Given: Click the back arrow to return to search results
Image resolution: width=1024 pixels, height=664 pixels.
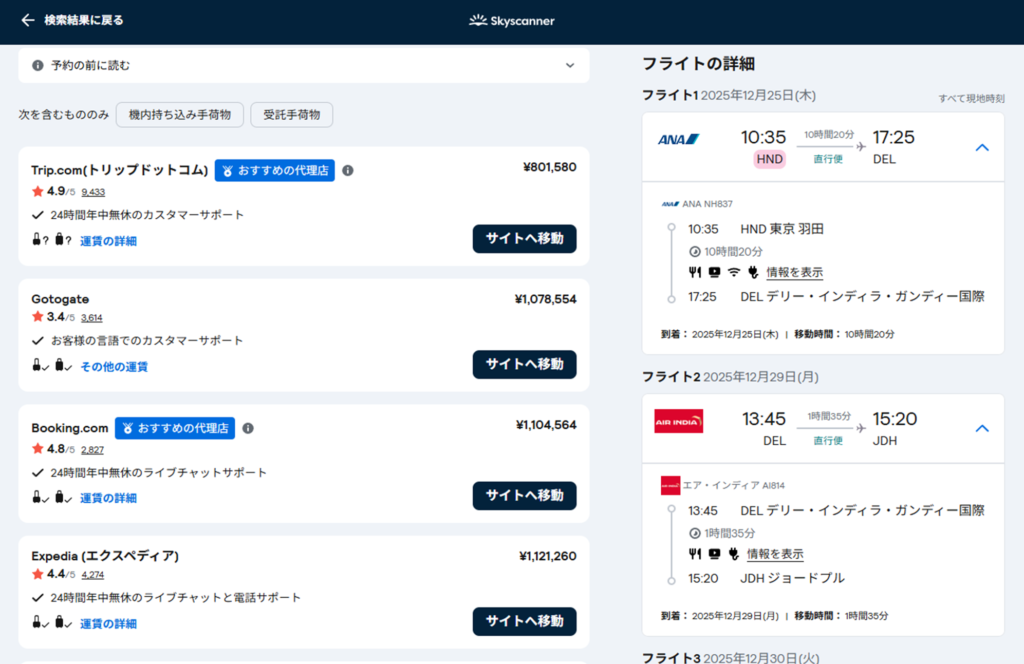Looking at the screenshot, I should (27, 20).
